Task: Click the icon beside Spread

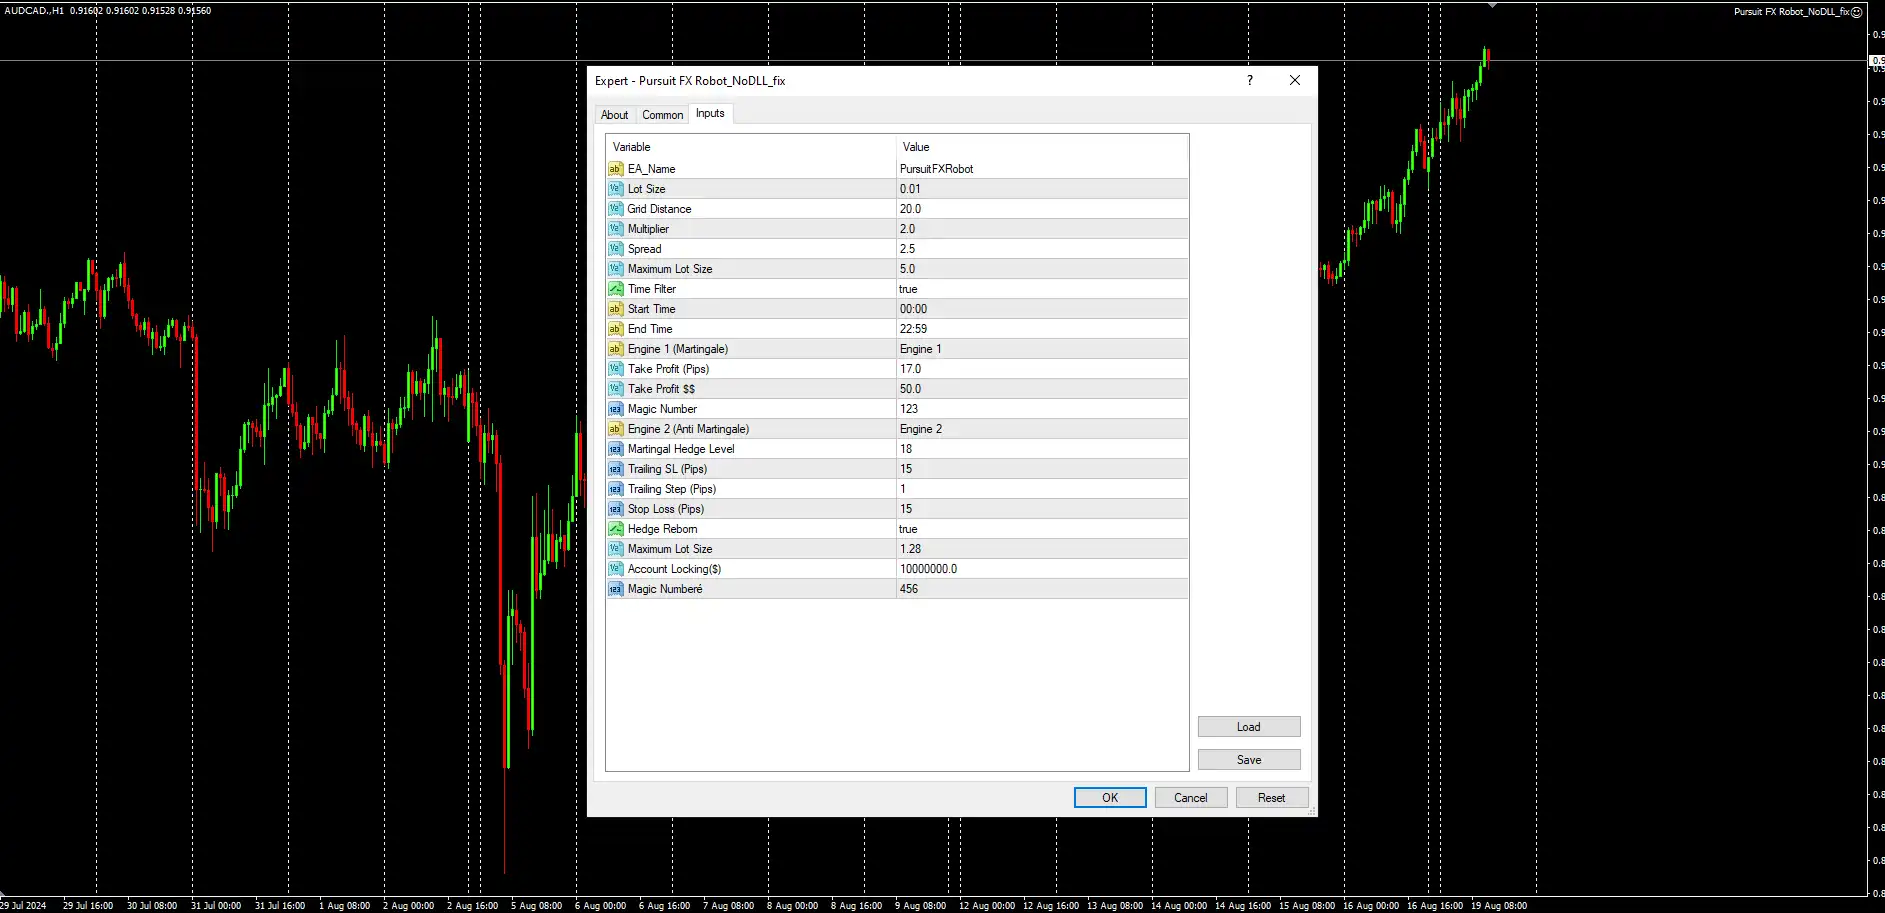Action: point(616,249)
